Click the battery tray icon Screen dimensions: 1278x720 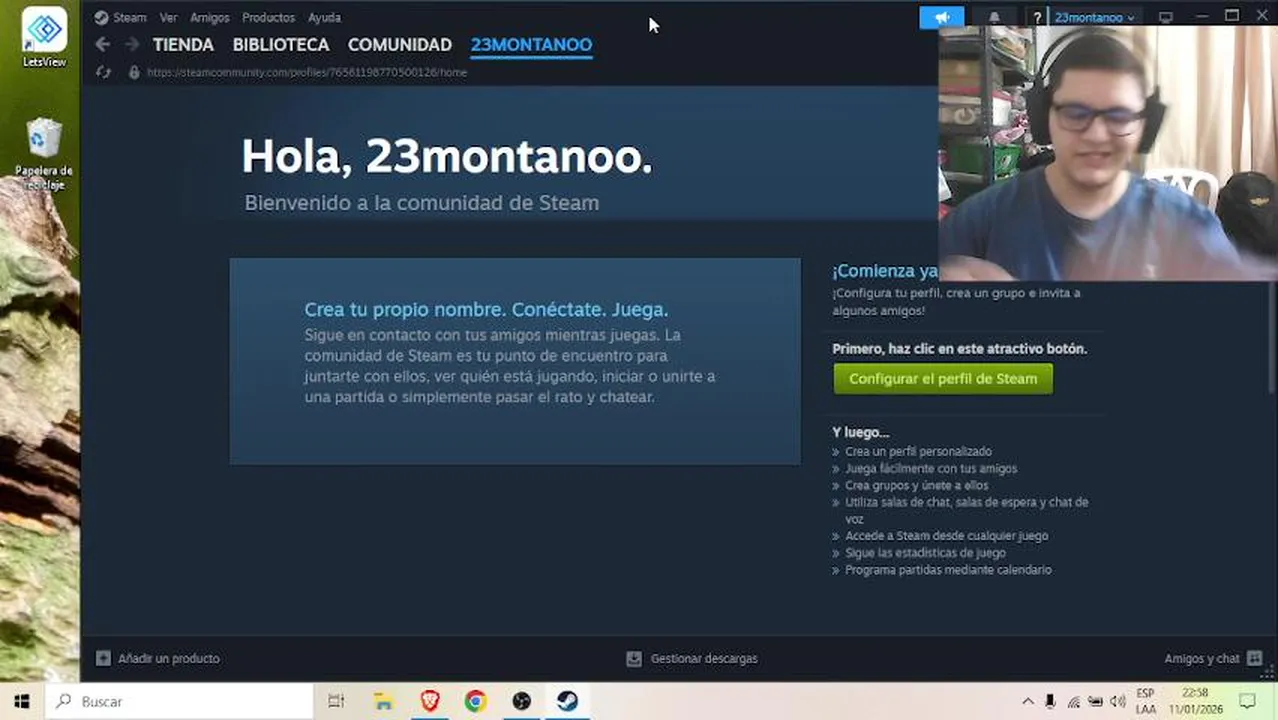click(x=1096, y=702)
